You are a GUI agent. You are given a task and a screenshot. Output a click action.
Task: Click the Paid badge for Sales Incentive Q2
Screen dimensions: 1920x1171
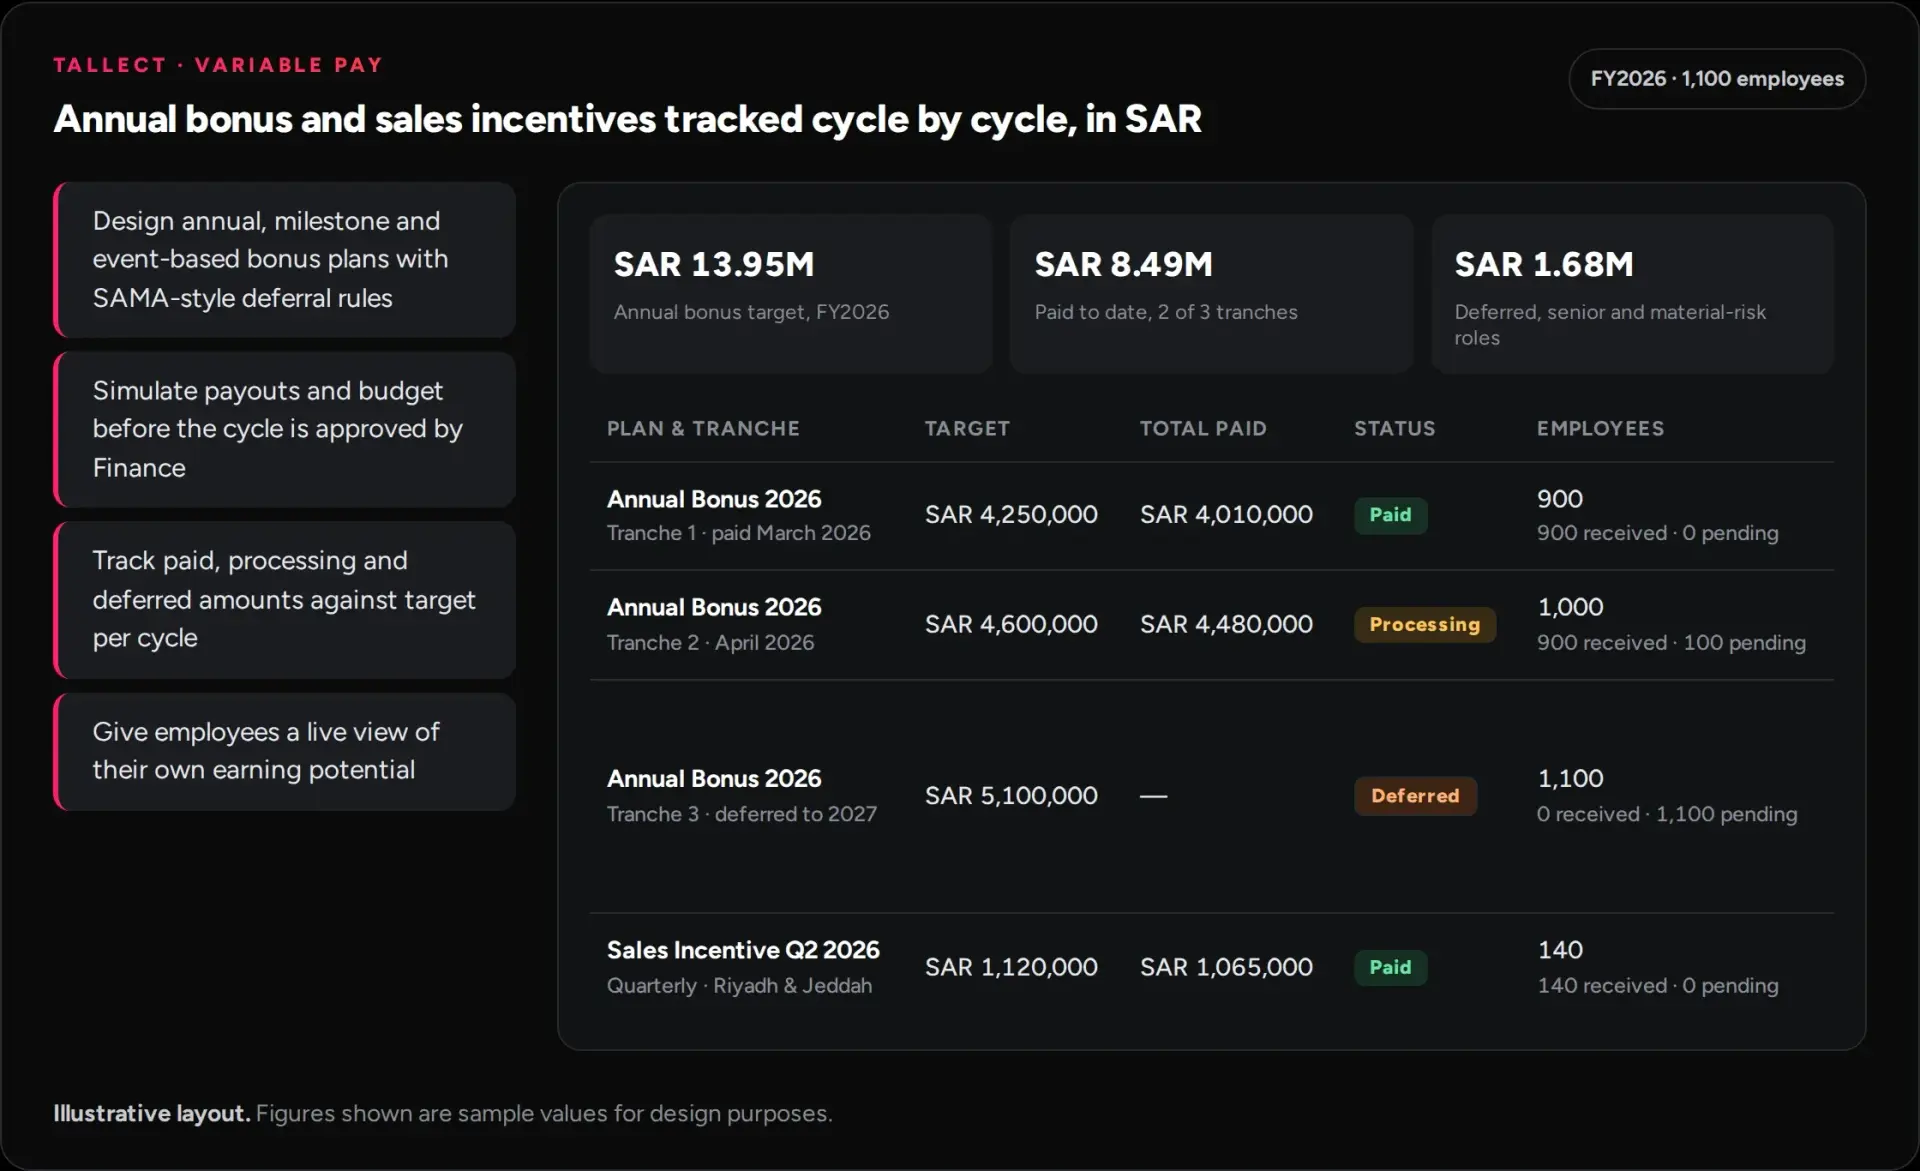(1390, 967)
